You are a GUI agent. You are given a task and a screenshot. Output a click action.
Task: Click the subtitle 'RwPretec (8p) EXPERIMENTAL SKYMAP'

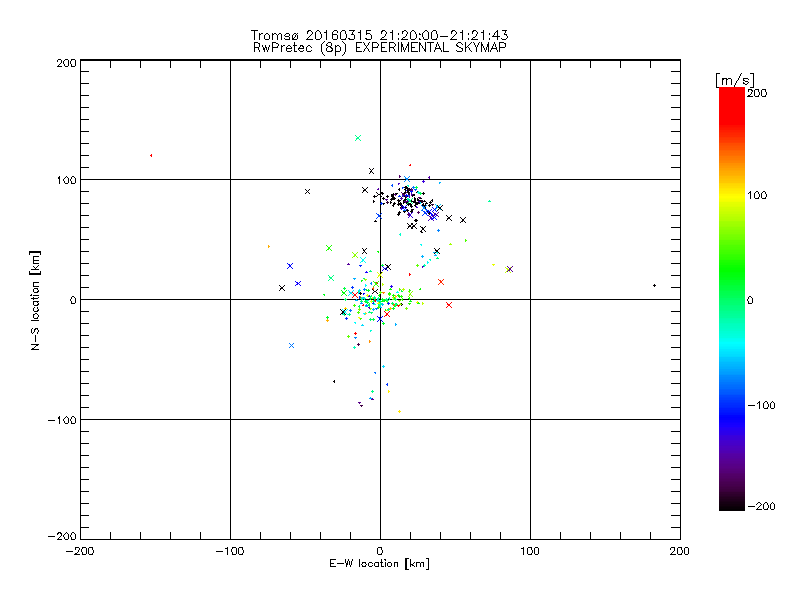[379, 48]
